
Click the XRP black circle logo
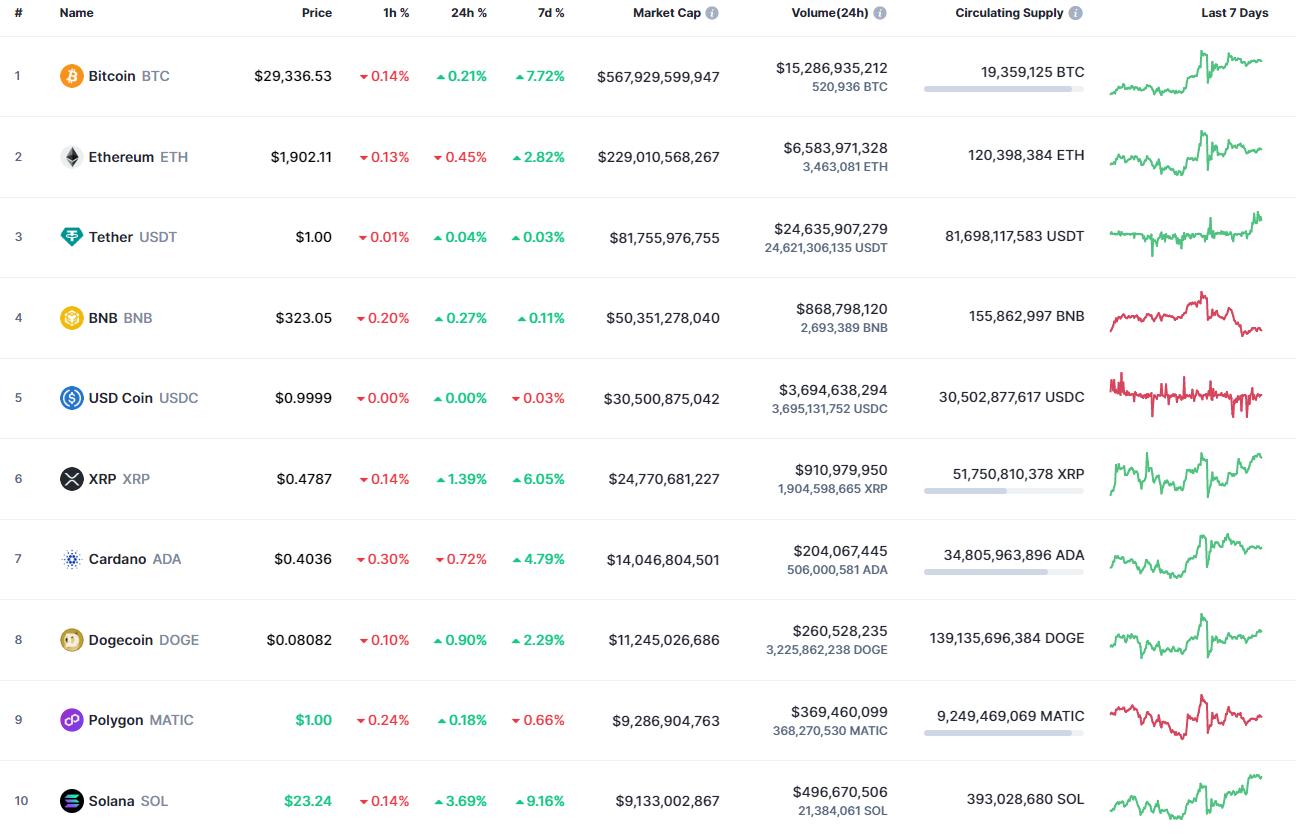click(70, 478)
